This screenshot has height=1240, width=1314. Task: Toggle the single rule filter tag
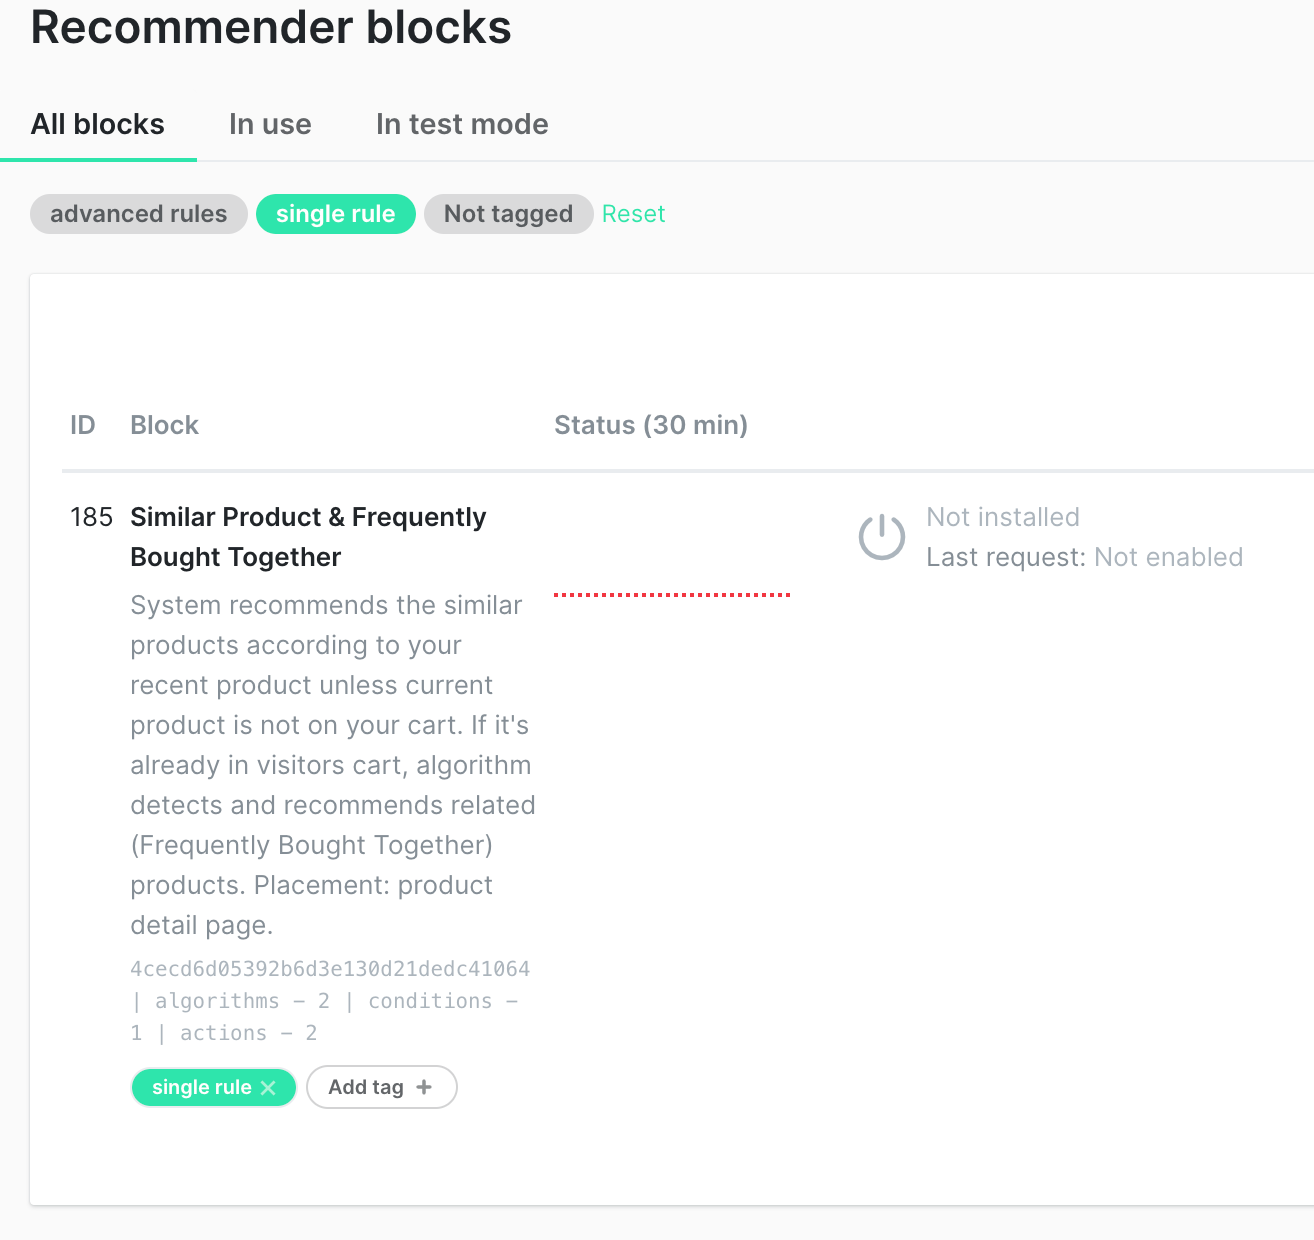[336, 214]
